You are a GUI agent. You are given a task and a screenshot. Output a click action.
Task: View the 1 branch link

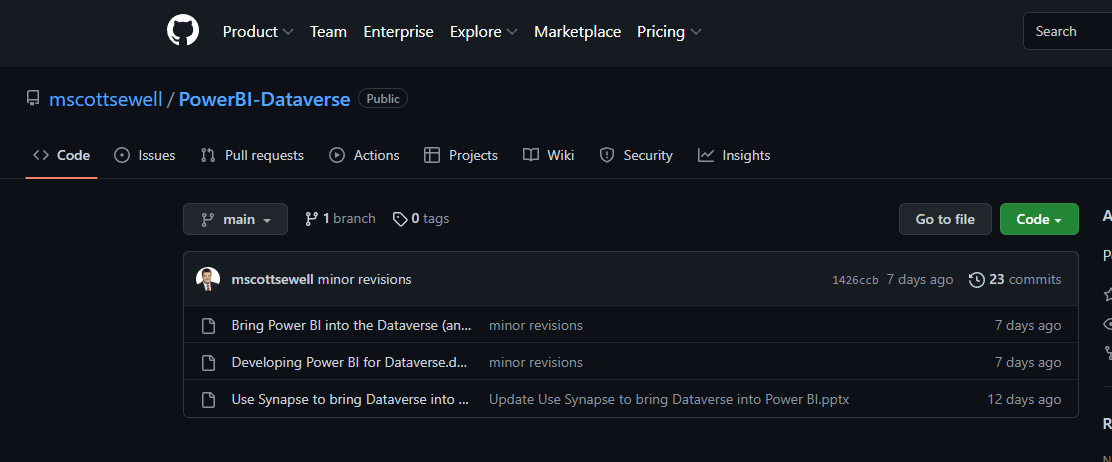[340, 219]
